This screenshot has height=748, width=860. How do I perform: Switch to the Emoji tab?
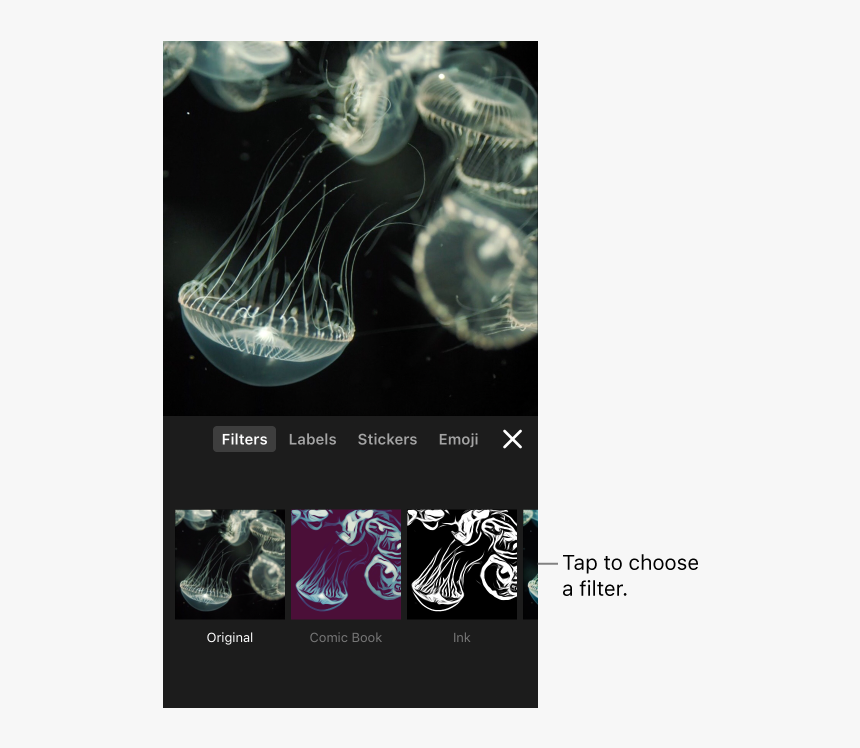coord(459,439)
